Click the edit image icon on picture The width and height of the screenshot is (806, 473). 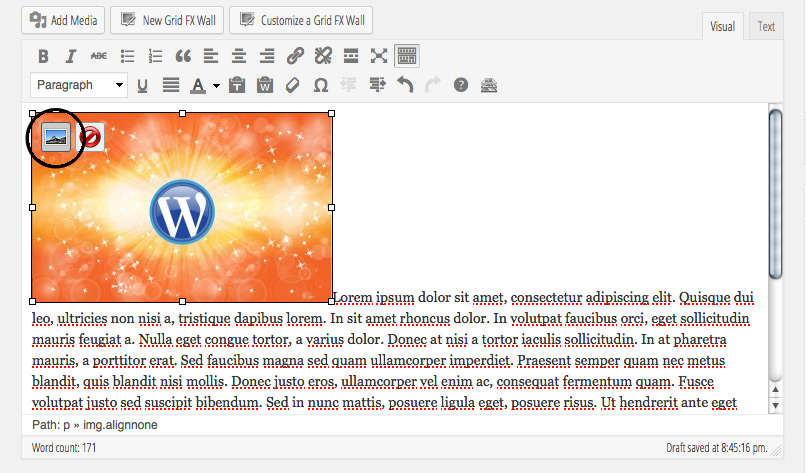pyautogui.click(x=57, y=136)
